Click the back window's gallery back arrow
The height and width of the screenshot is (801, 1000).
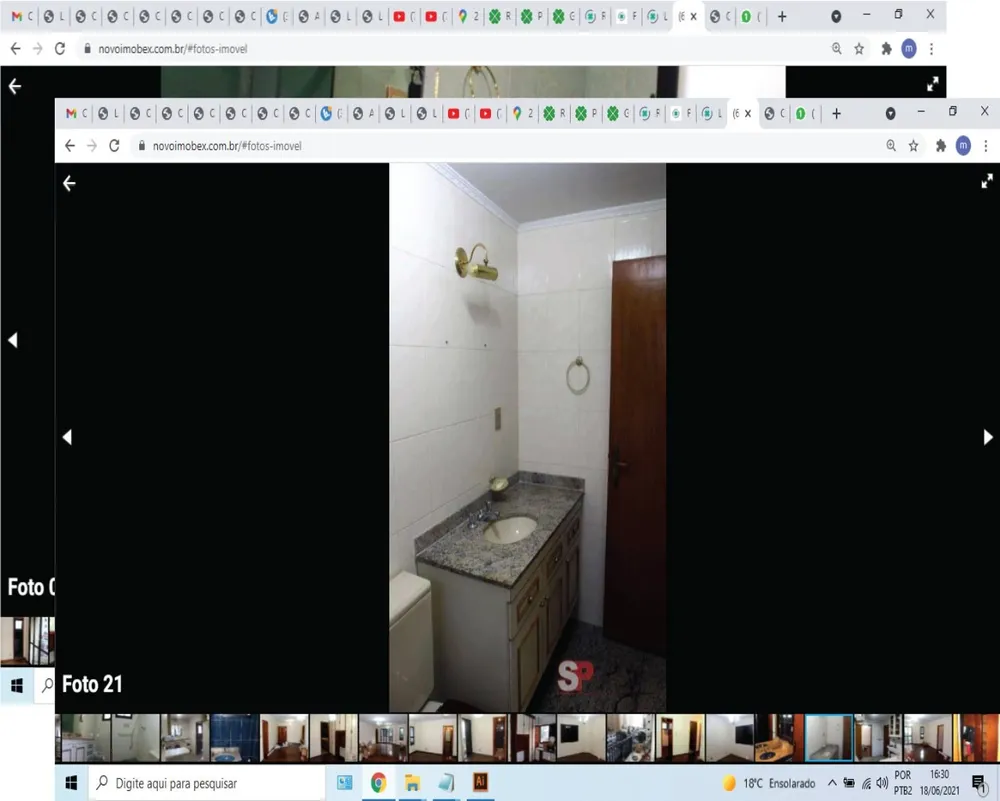[x=15, y=86]
